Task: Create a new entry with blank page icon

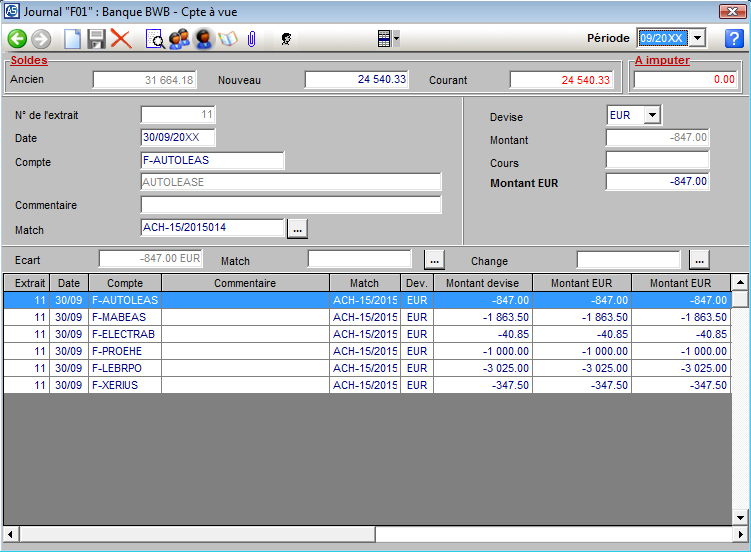Action: pos(72,39)
